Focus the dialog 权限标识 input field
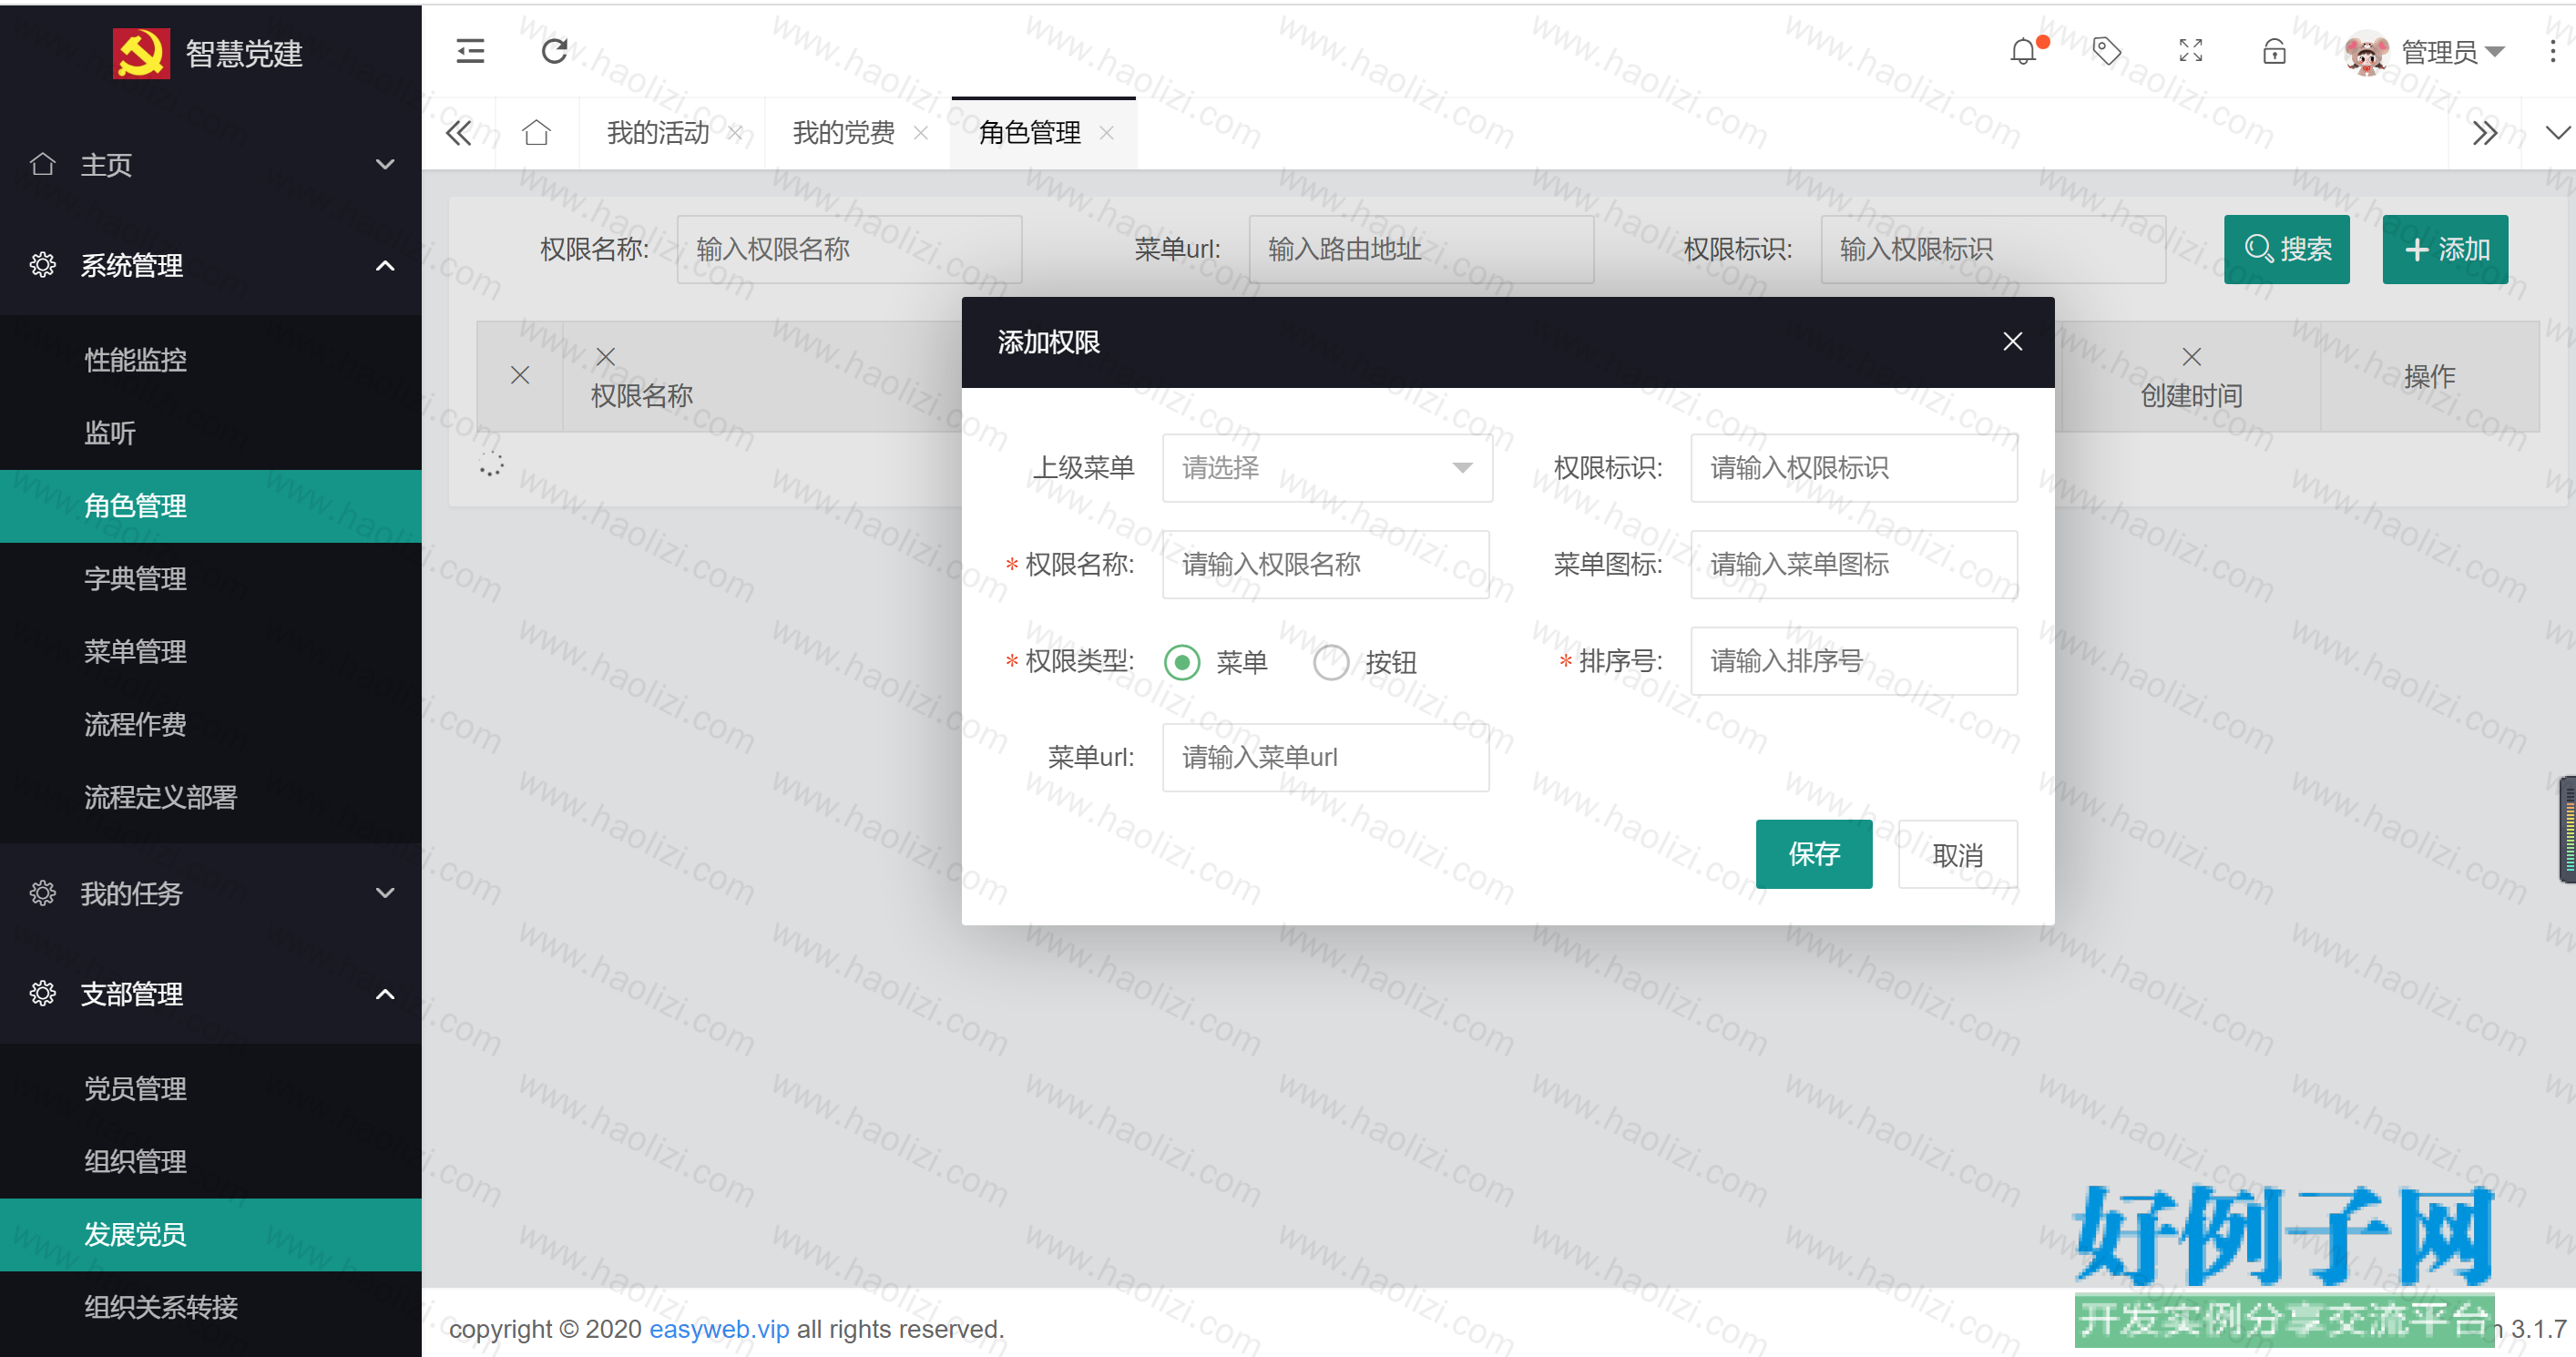Screen dimensions: 2576x1357 [1853, 468]
